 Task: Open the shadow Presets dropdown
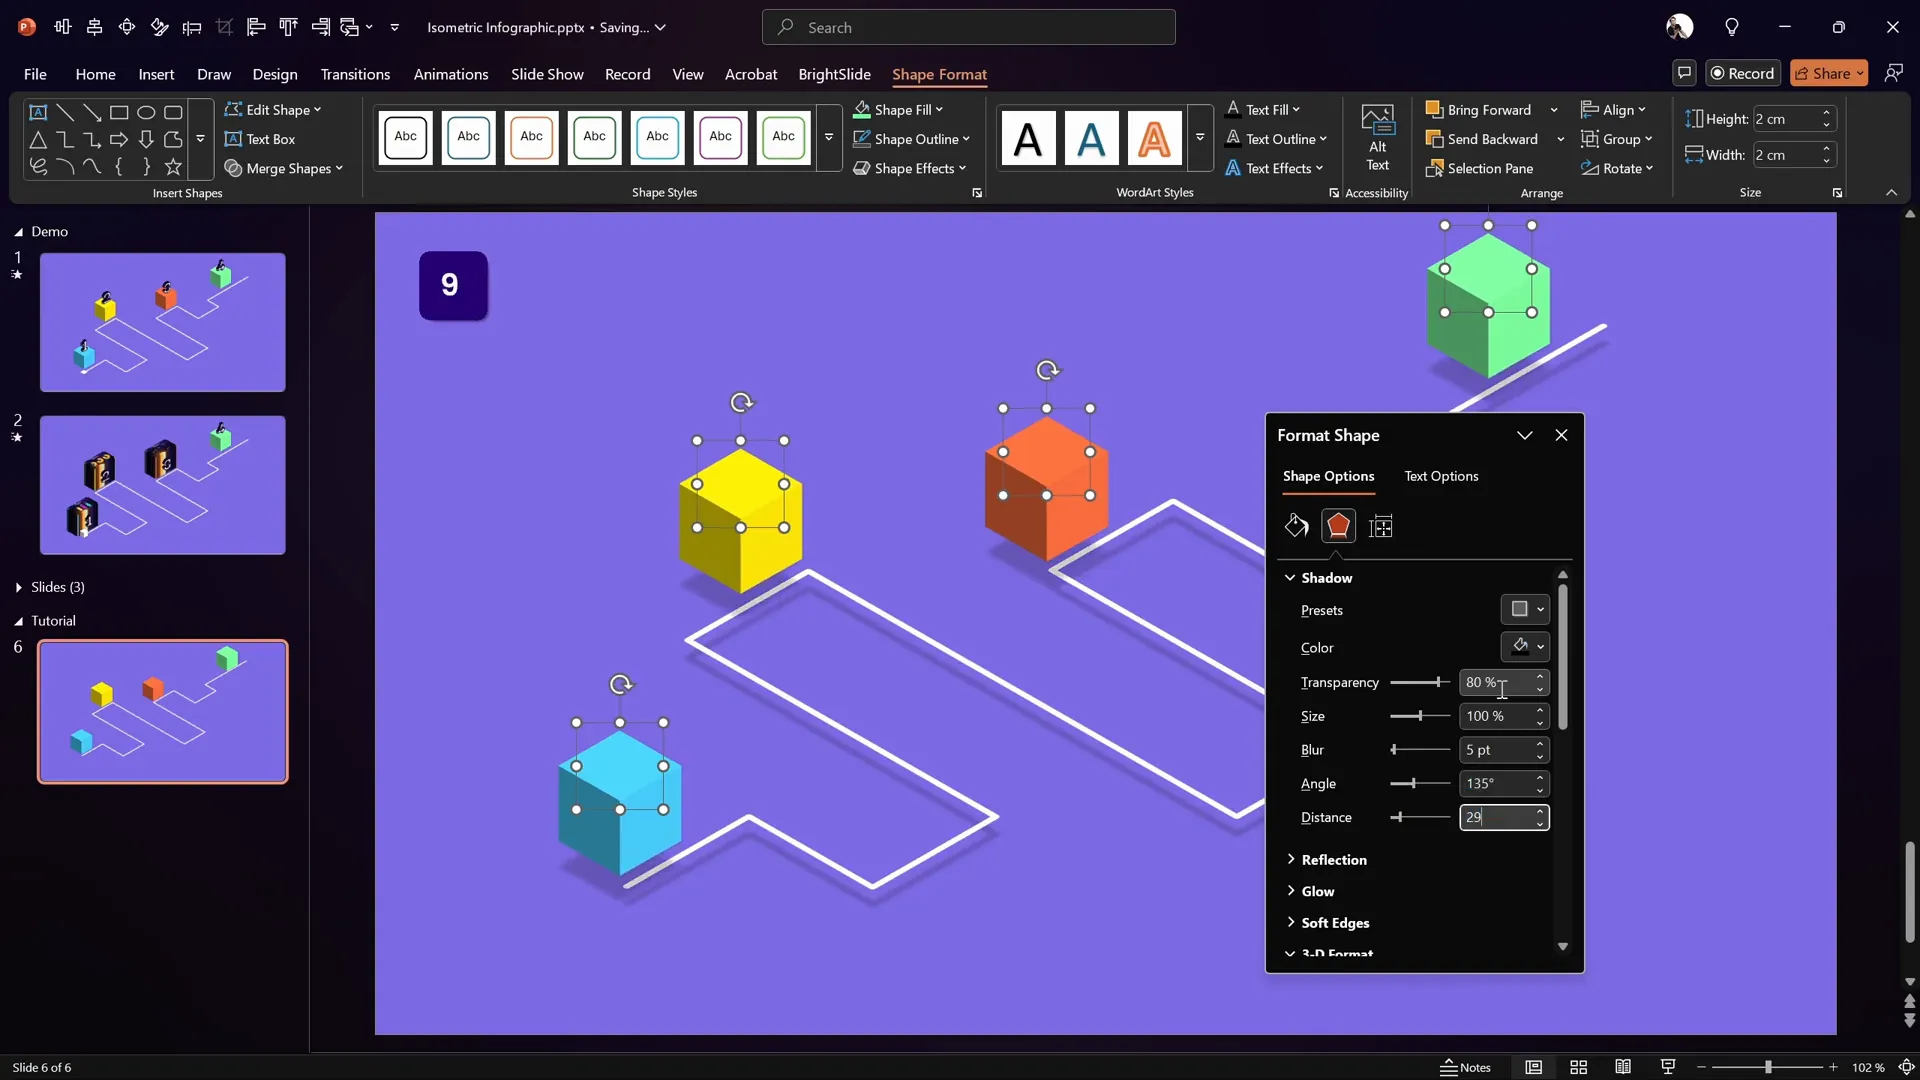tap(1525, 609)
